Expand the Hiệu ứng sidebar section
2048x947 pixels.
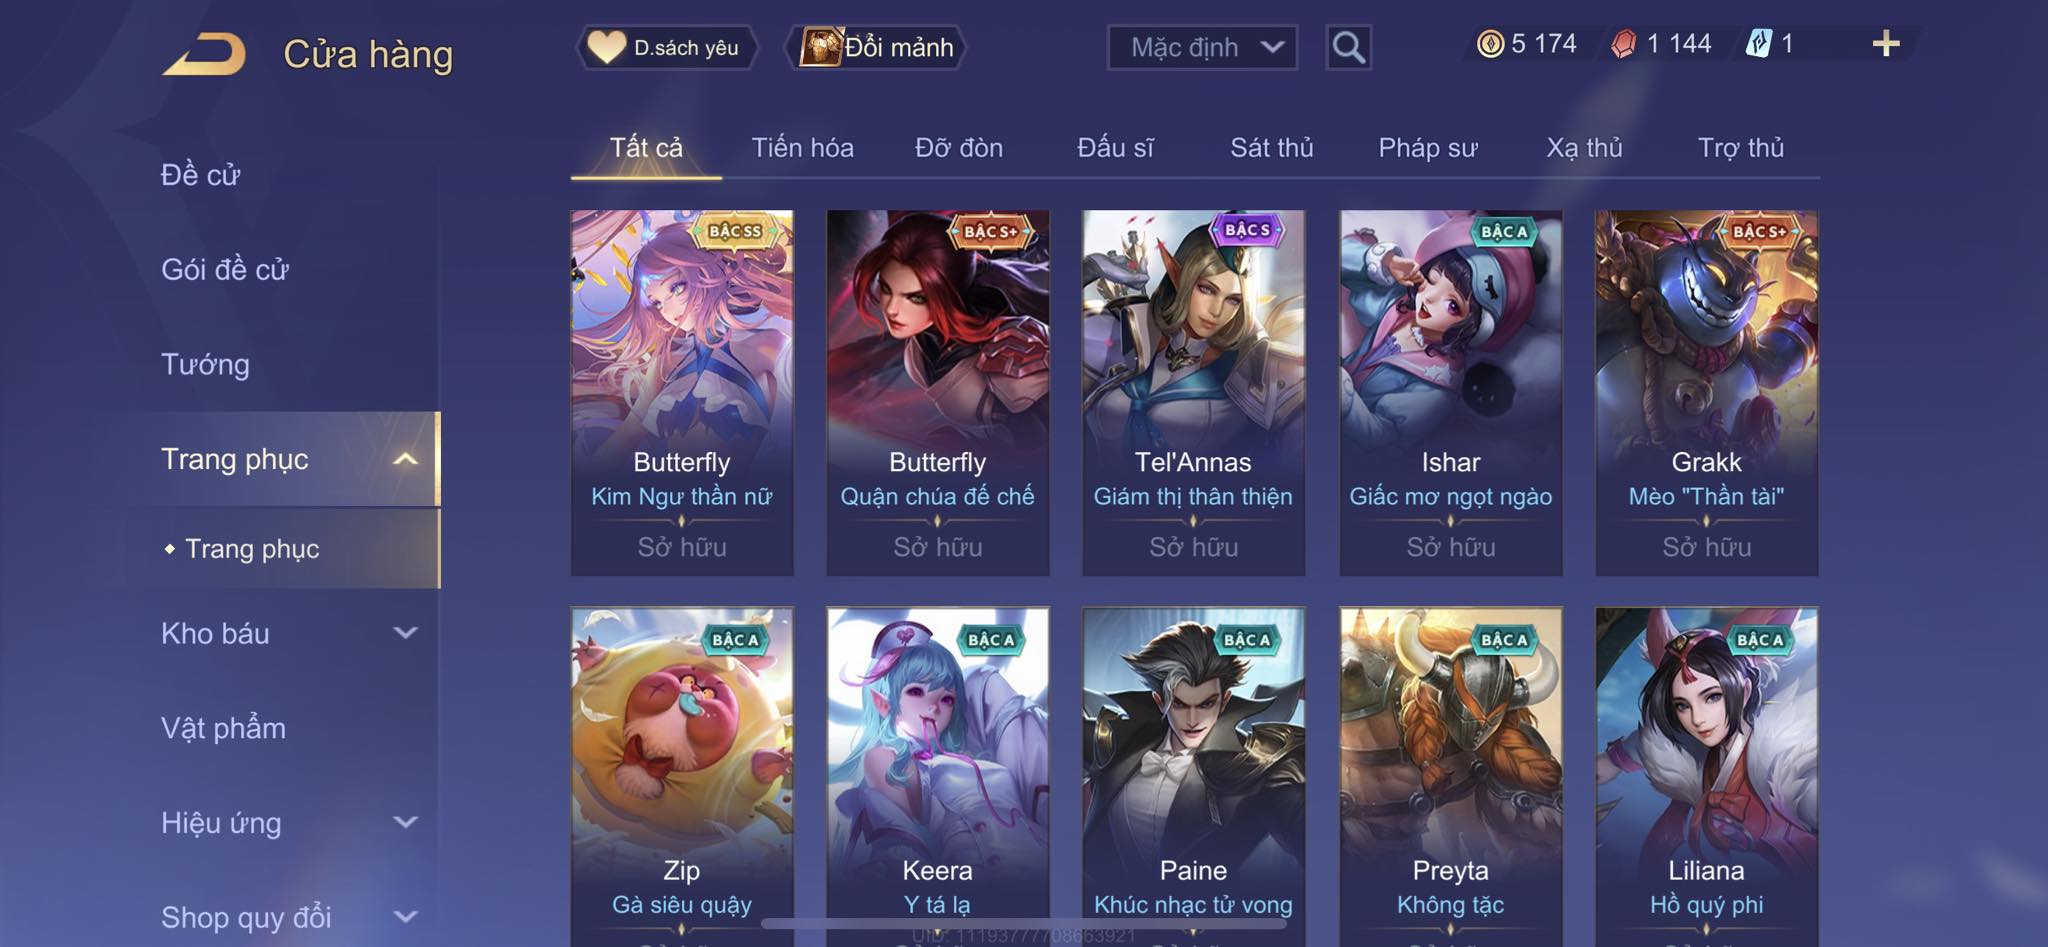pyautogui.click(x=405, y=822)
